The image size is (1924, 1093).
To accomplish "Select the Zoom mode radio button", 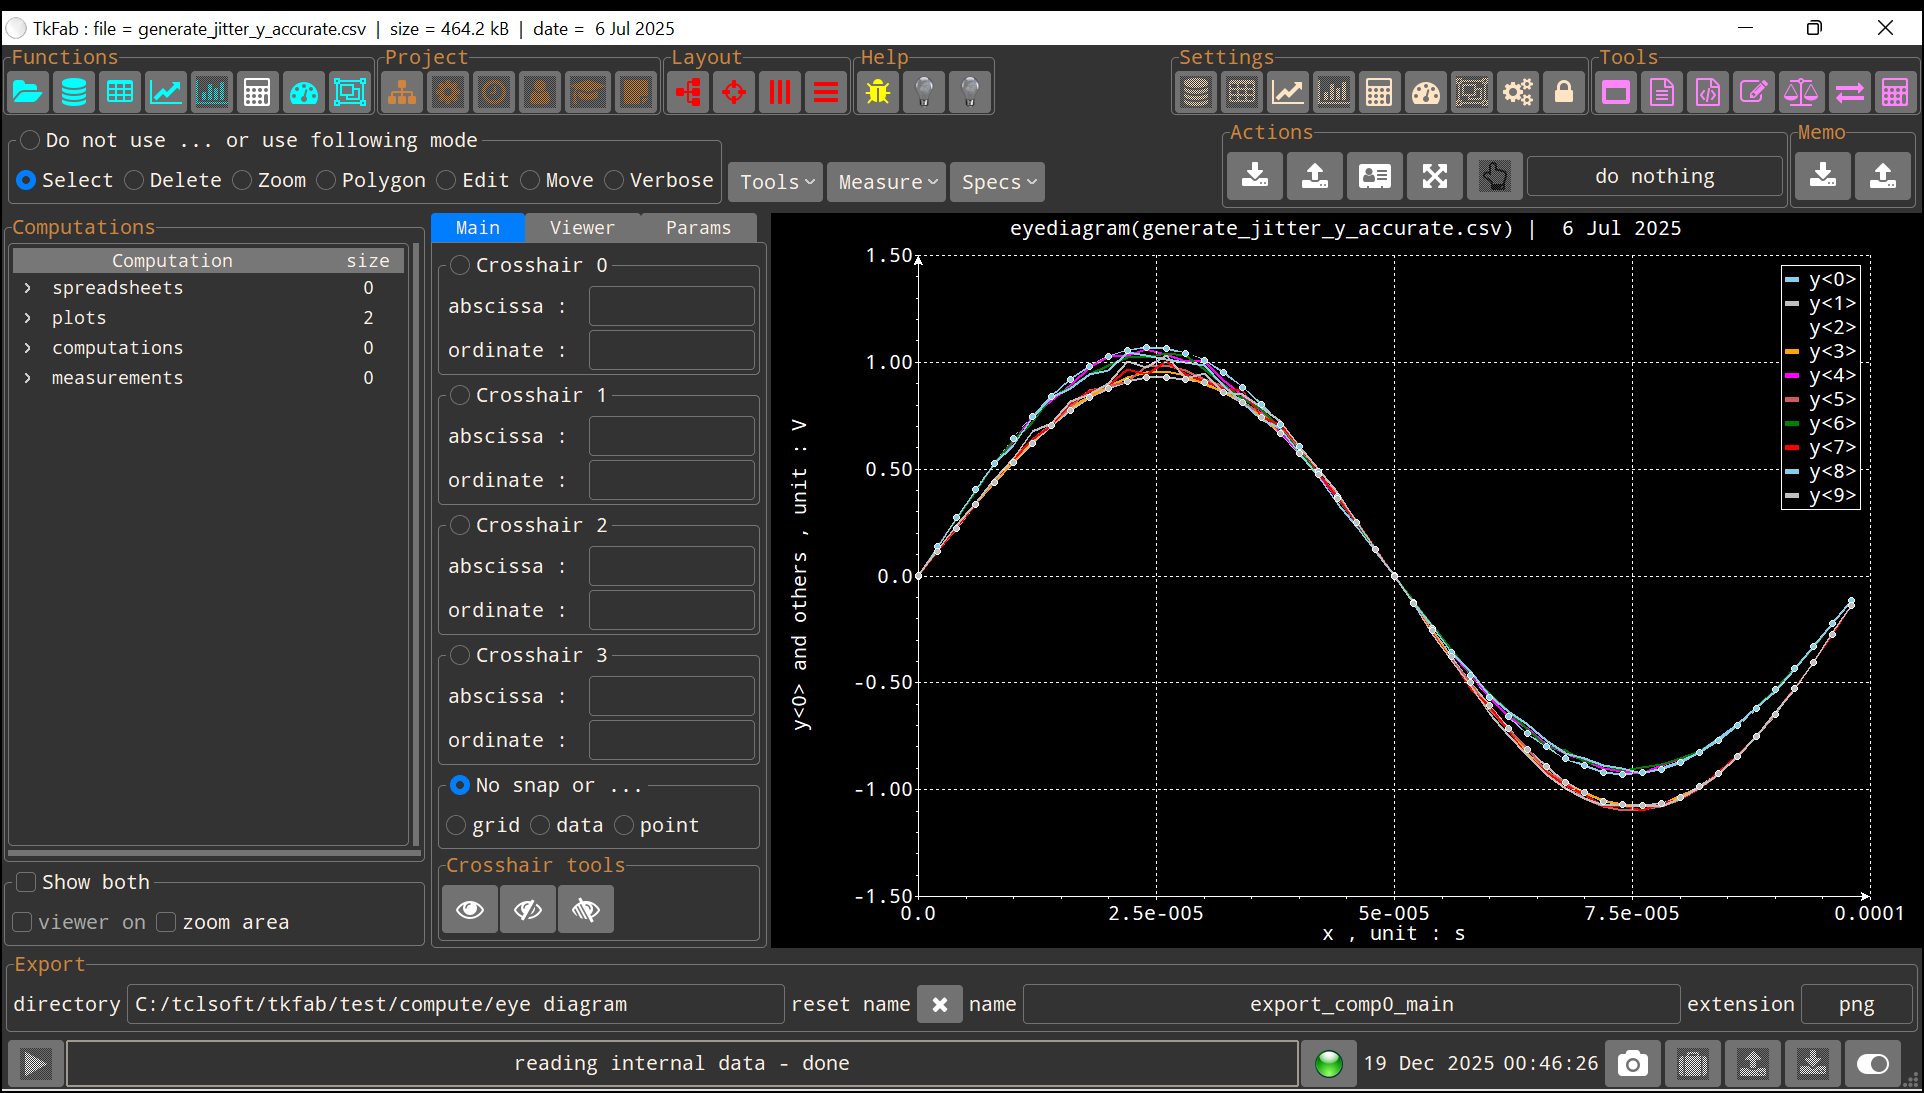I will click(x=243, y=180).
